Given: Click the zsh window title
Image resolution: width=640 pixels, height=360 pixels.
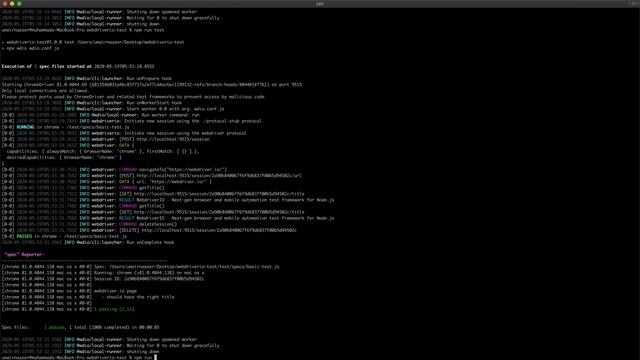Looking at the screenshot, I should click(320, 4).
